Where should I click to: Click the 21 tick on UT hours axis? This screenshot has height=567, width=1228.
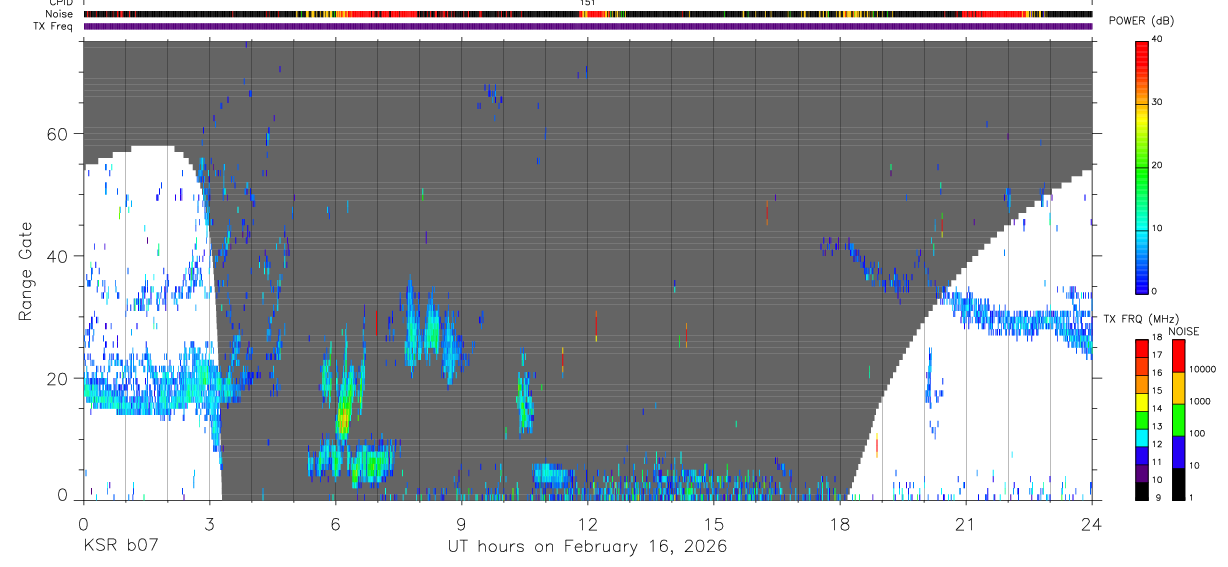click(966, 523)
